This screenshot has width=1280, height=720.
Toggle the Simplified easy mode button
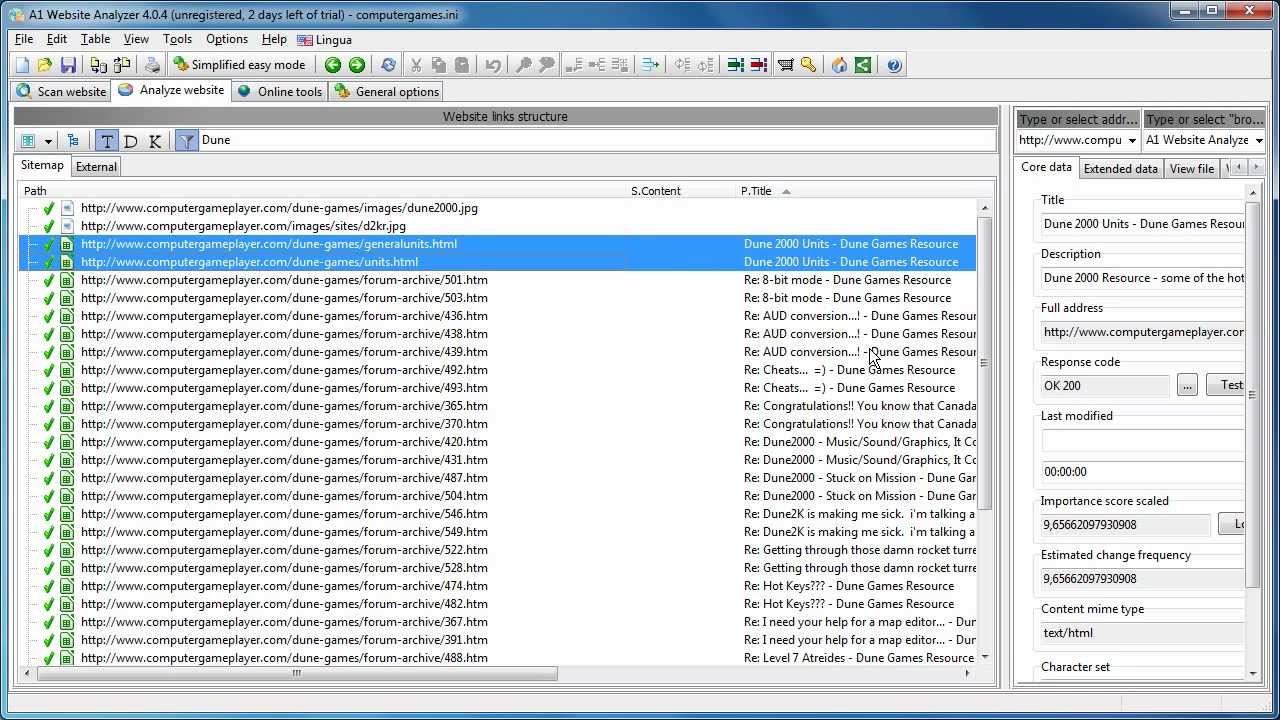239,65
